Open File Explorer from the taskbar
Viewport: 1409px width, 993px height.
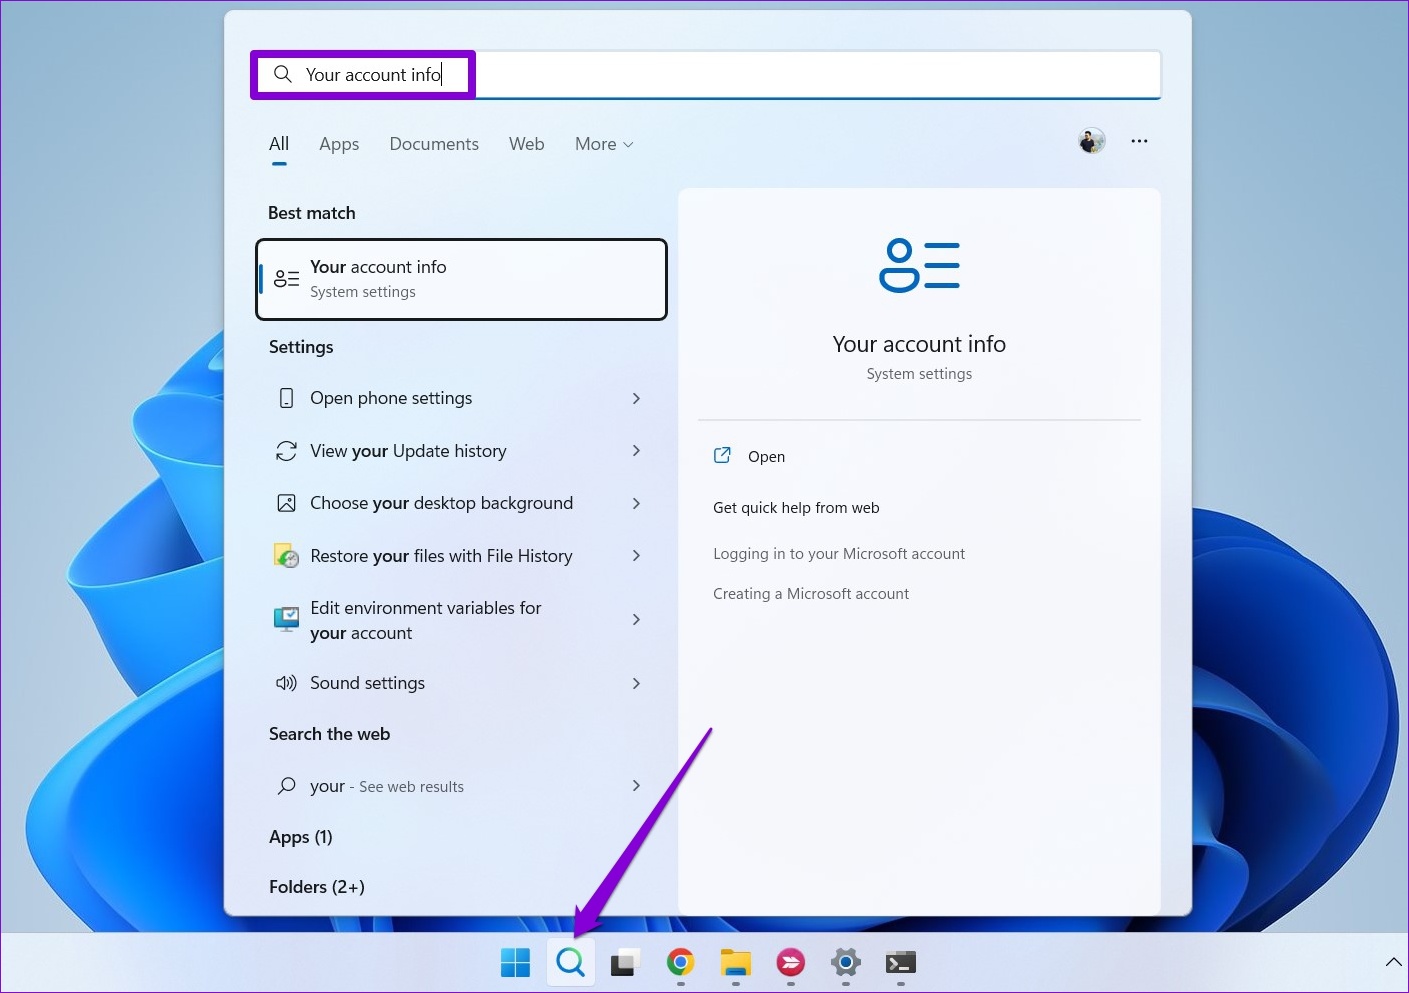coord(735,963)
